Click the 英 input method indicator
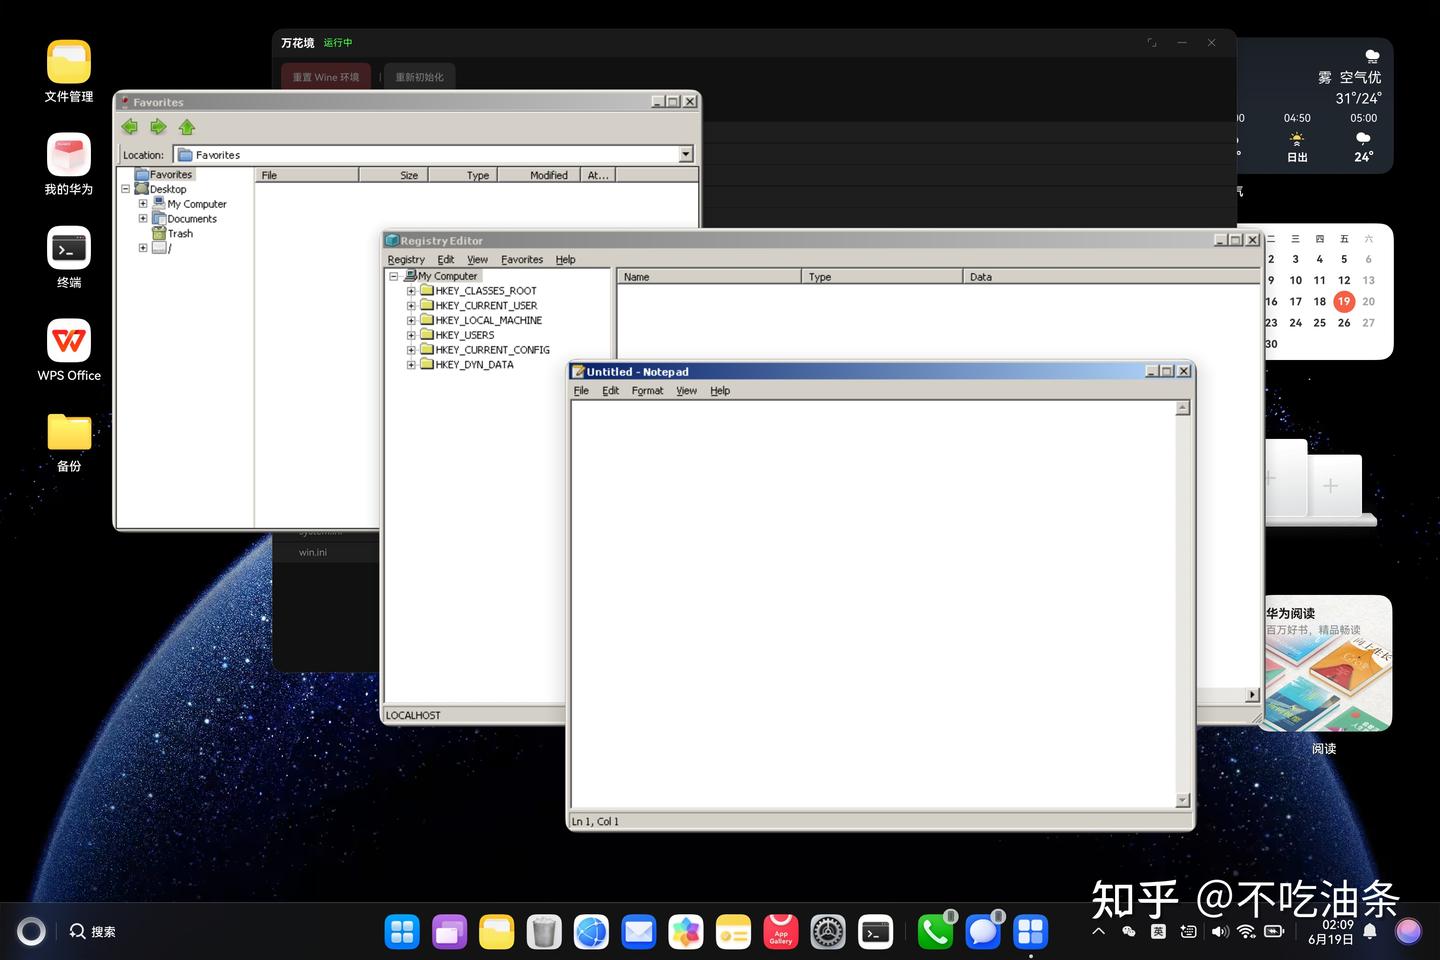 (x=1158, y=931)
